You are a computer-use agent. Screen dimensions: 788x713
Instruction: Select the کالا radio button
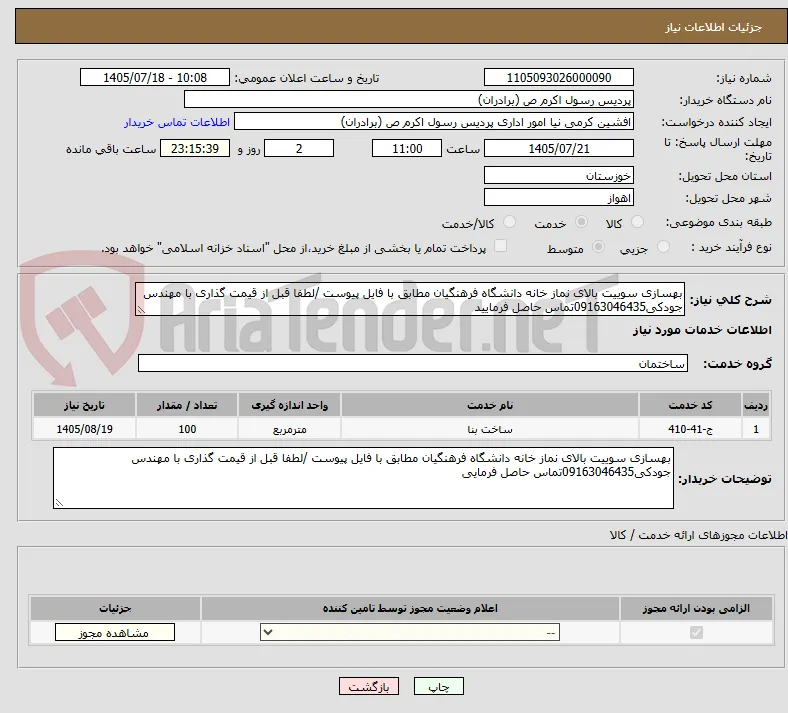637,222
